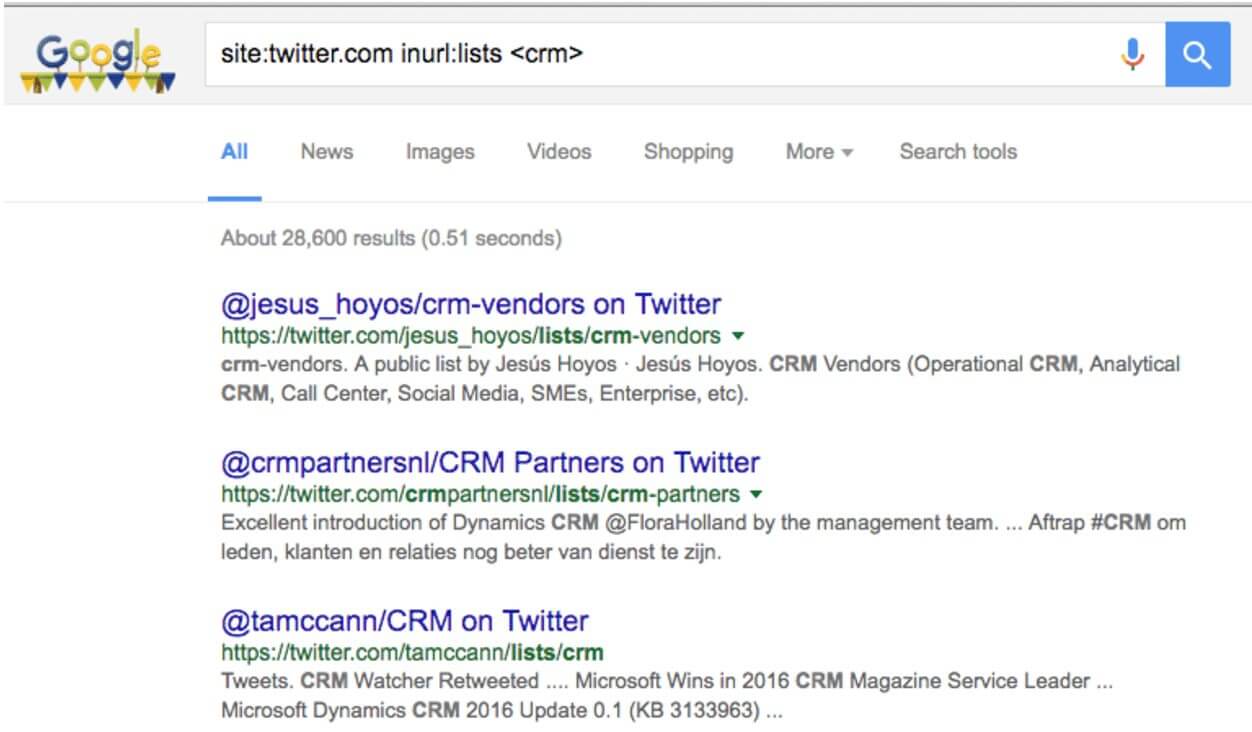Click the green tamccann/lists/crm URL
This screenshot has height=732, width=1252.
pyautogui.click(x=412, y=653)
